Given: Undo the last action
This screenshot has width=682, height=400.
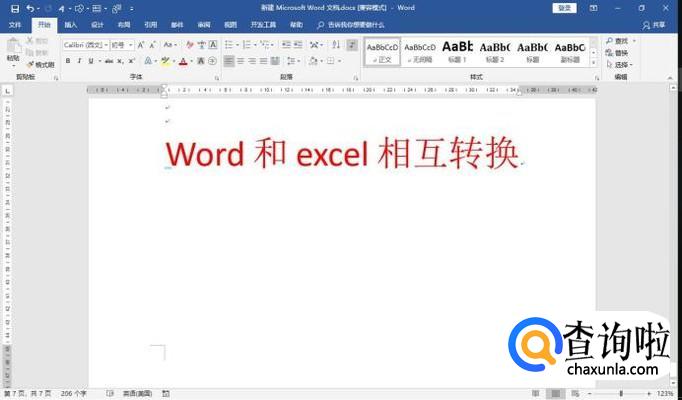Looking at the screenshot, I should pyautogui.click(x=30, y=8).
